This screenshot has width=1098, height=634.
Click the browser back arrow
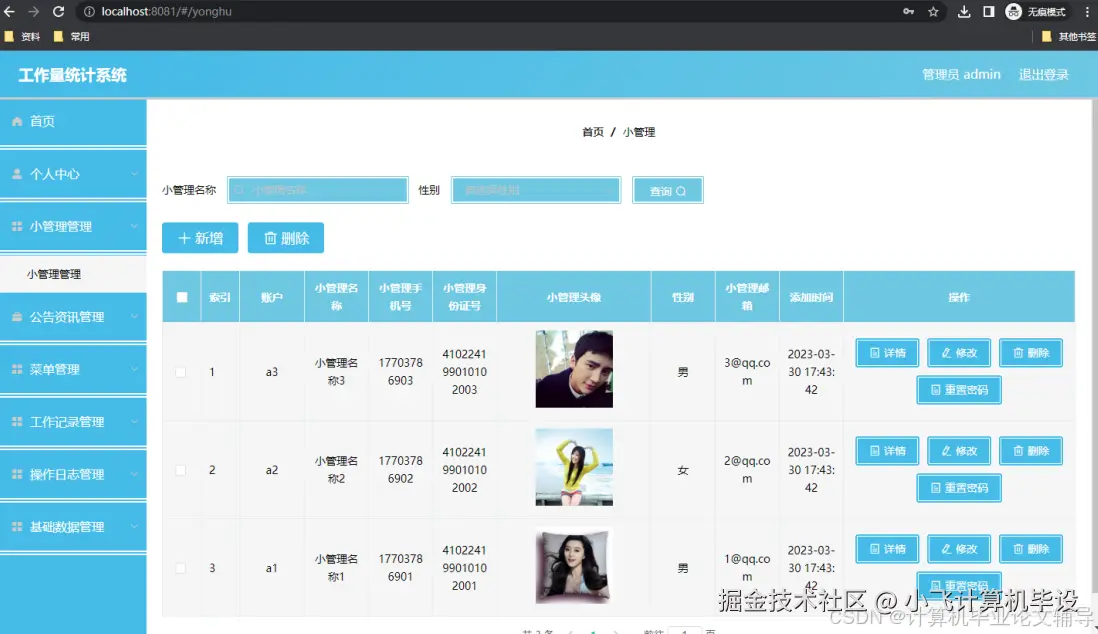10,11
